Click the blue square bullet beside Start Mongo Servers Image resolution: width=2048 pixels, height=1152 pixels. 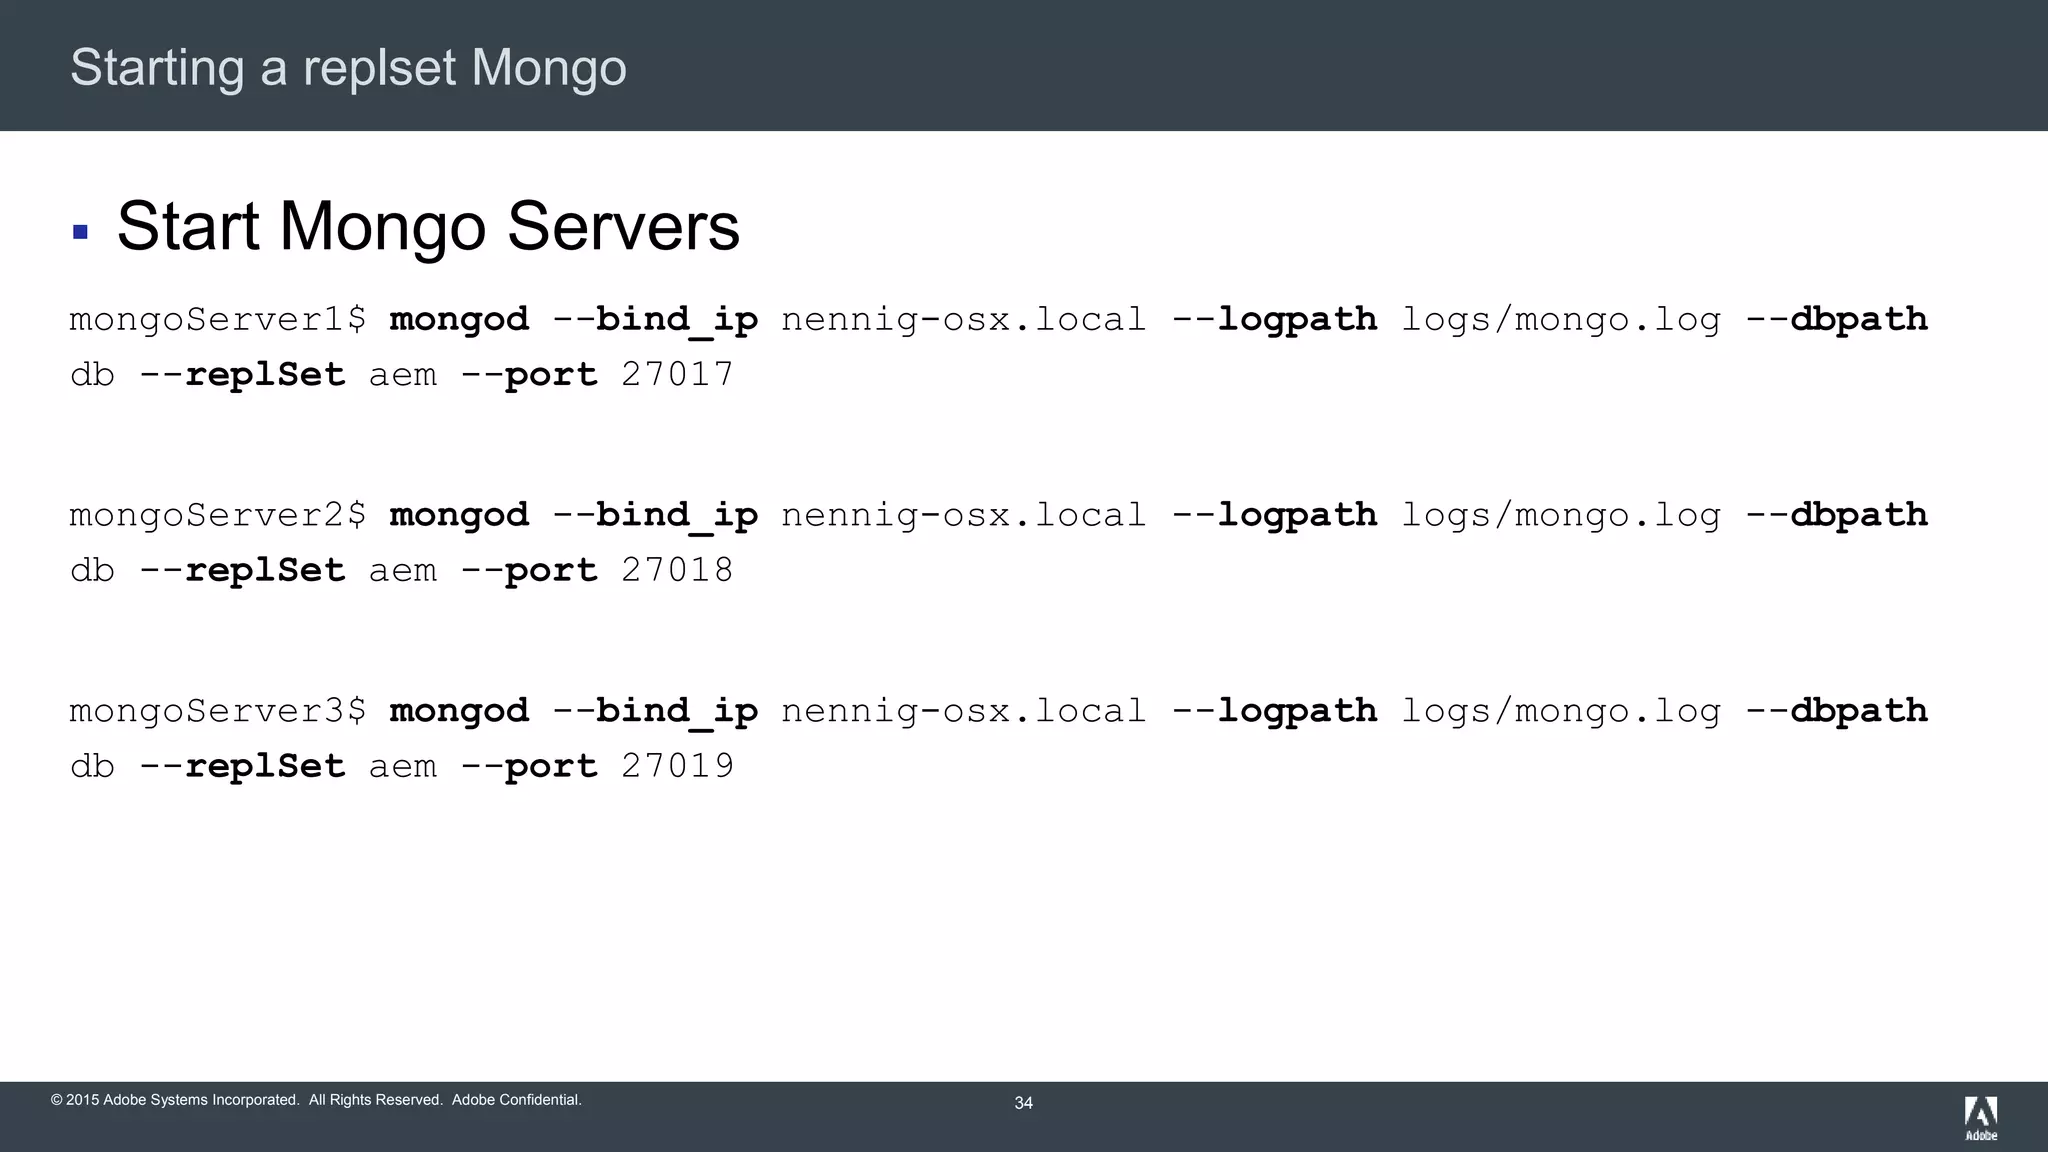pyautogui.click(x=81, y=232)
